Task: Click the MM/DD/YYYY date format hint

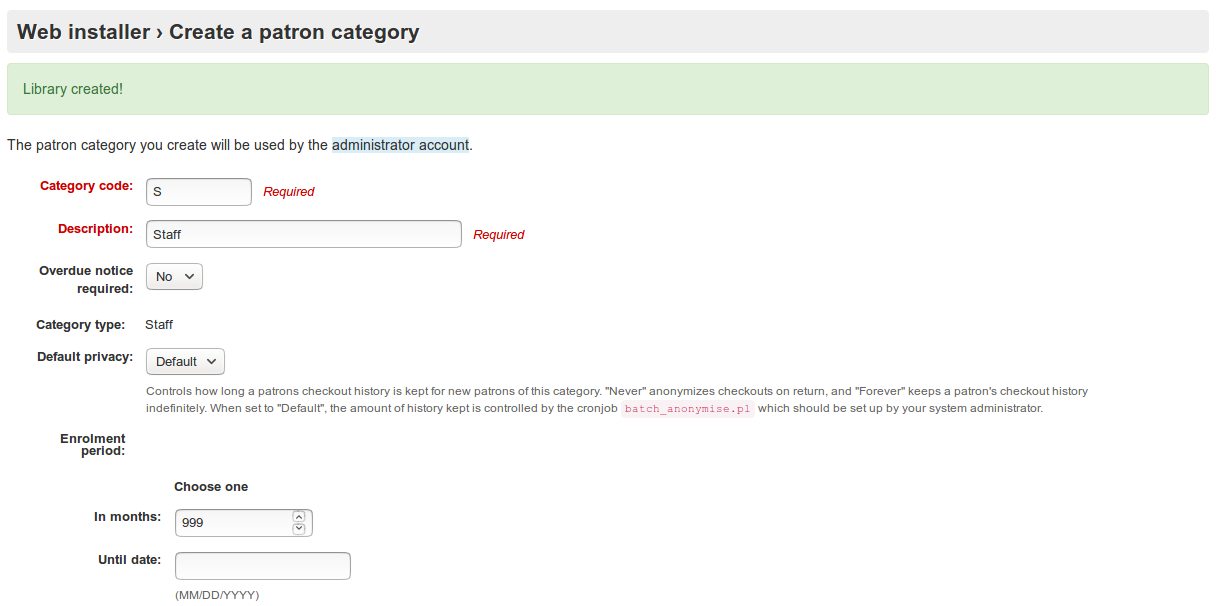Action: (x=217, y=595)
